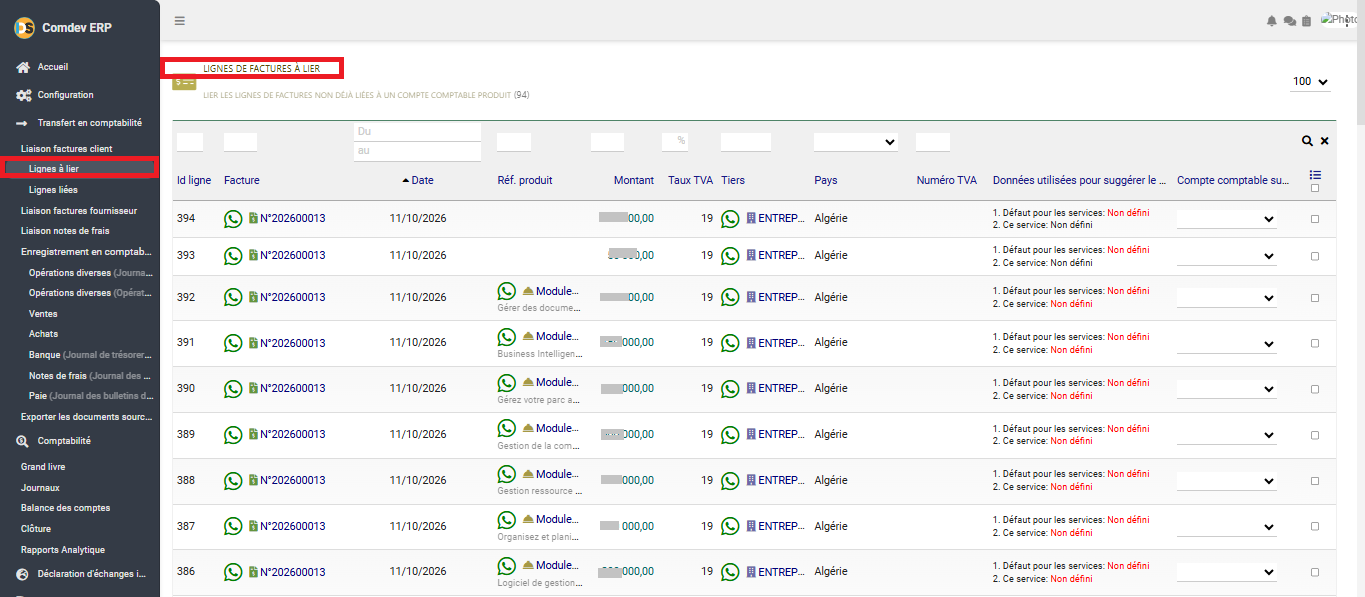Click the building company icon in row 390
1365x597 pixels.
tap(751, 388)
